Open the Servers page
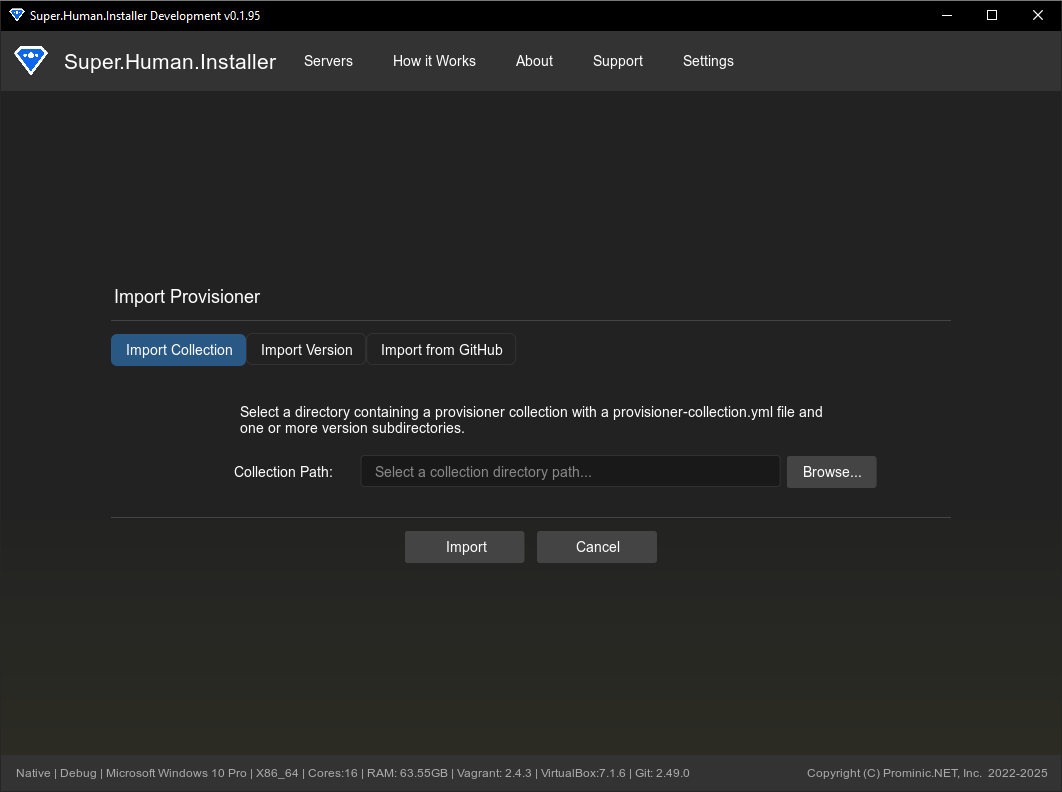The width and height of the screenshot is (1062, 792). click(x=328, y=61)
